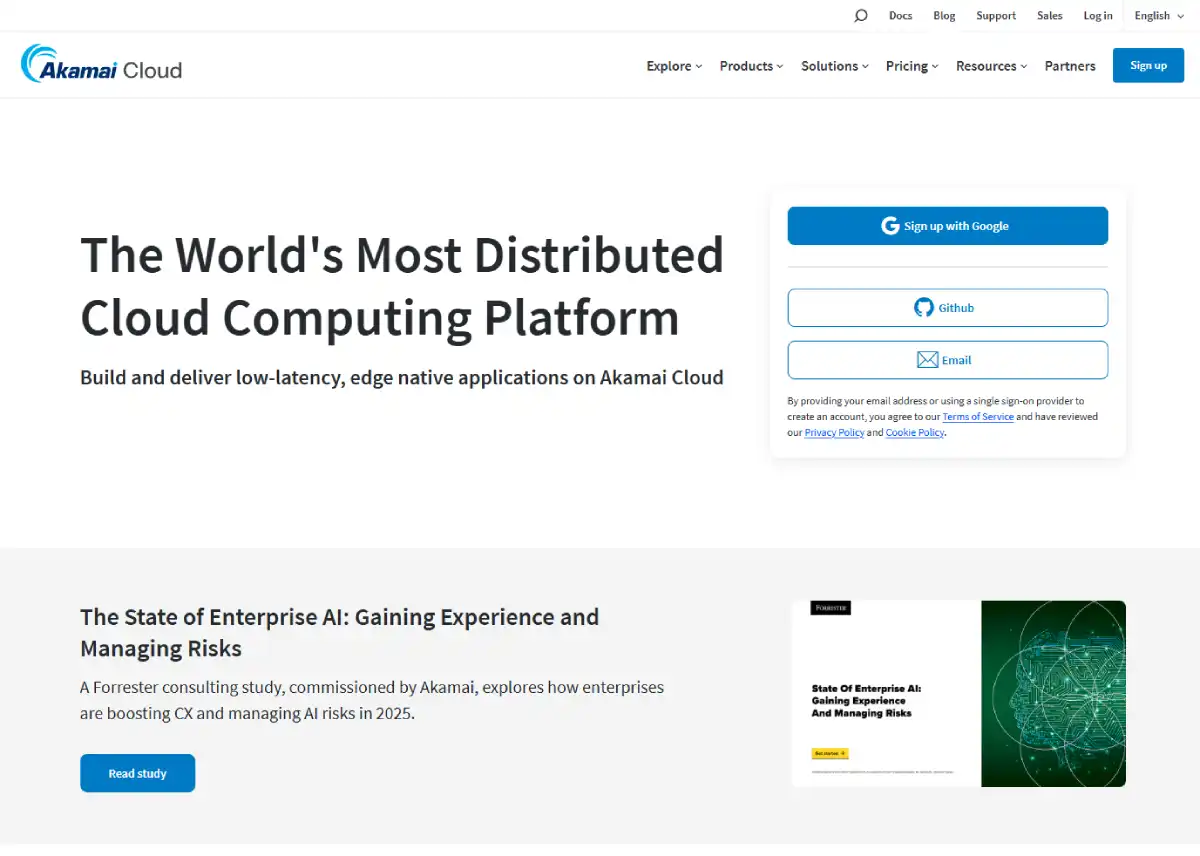Click the World's Most Distributed headline
Image resolution: width=1200 pixels, height=856 pixels.
pos(402,286)
